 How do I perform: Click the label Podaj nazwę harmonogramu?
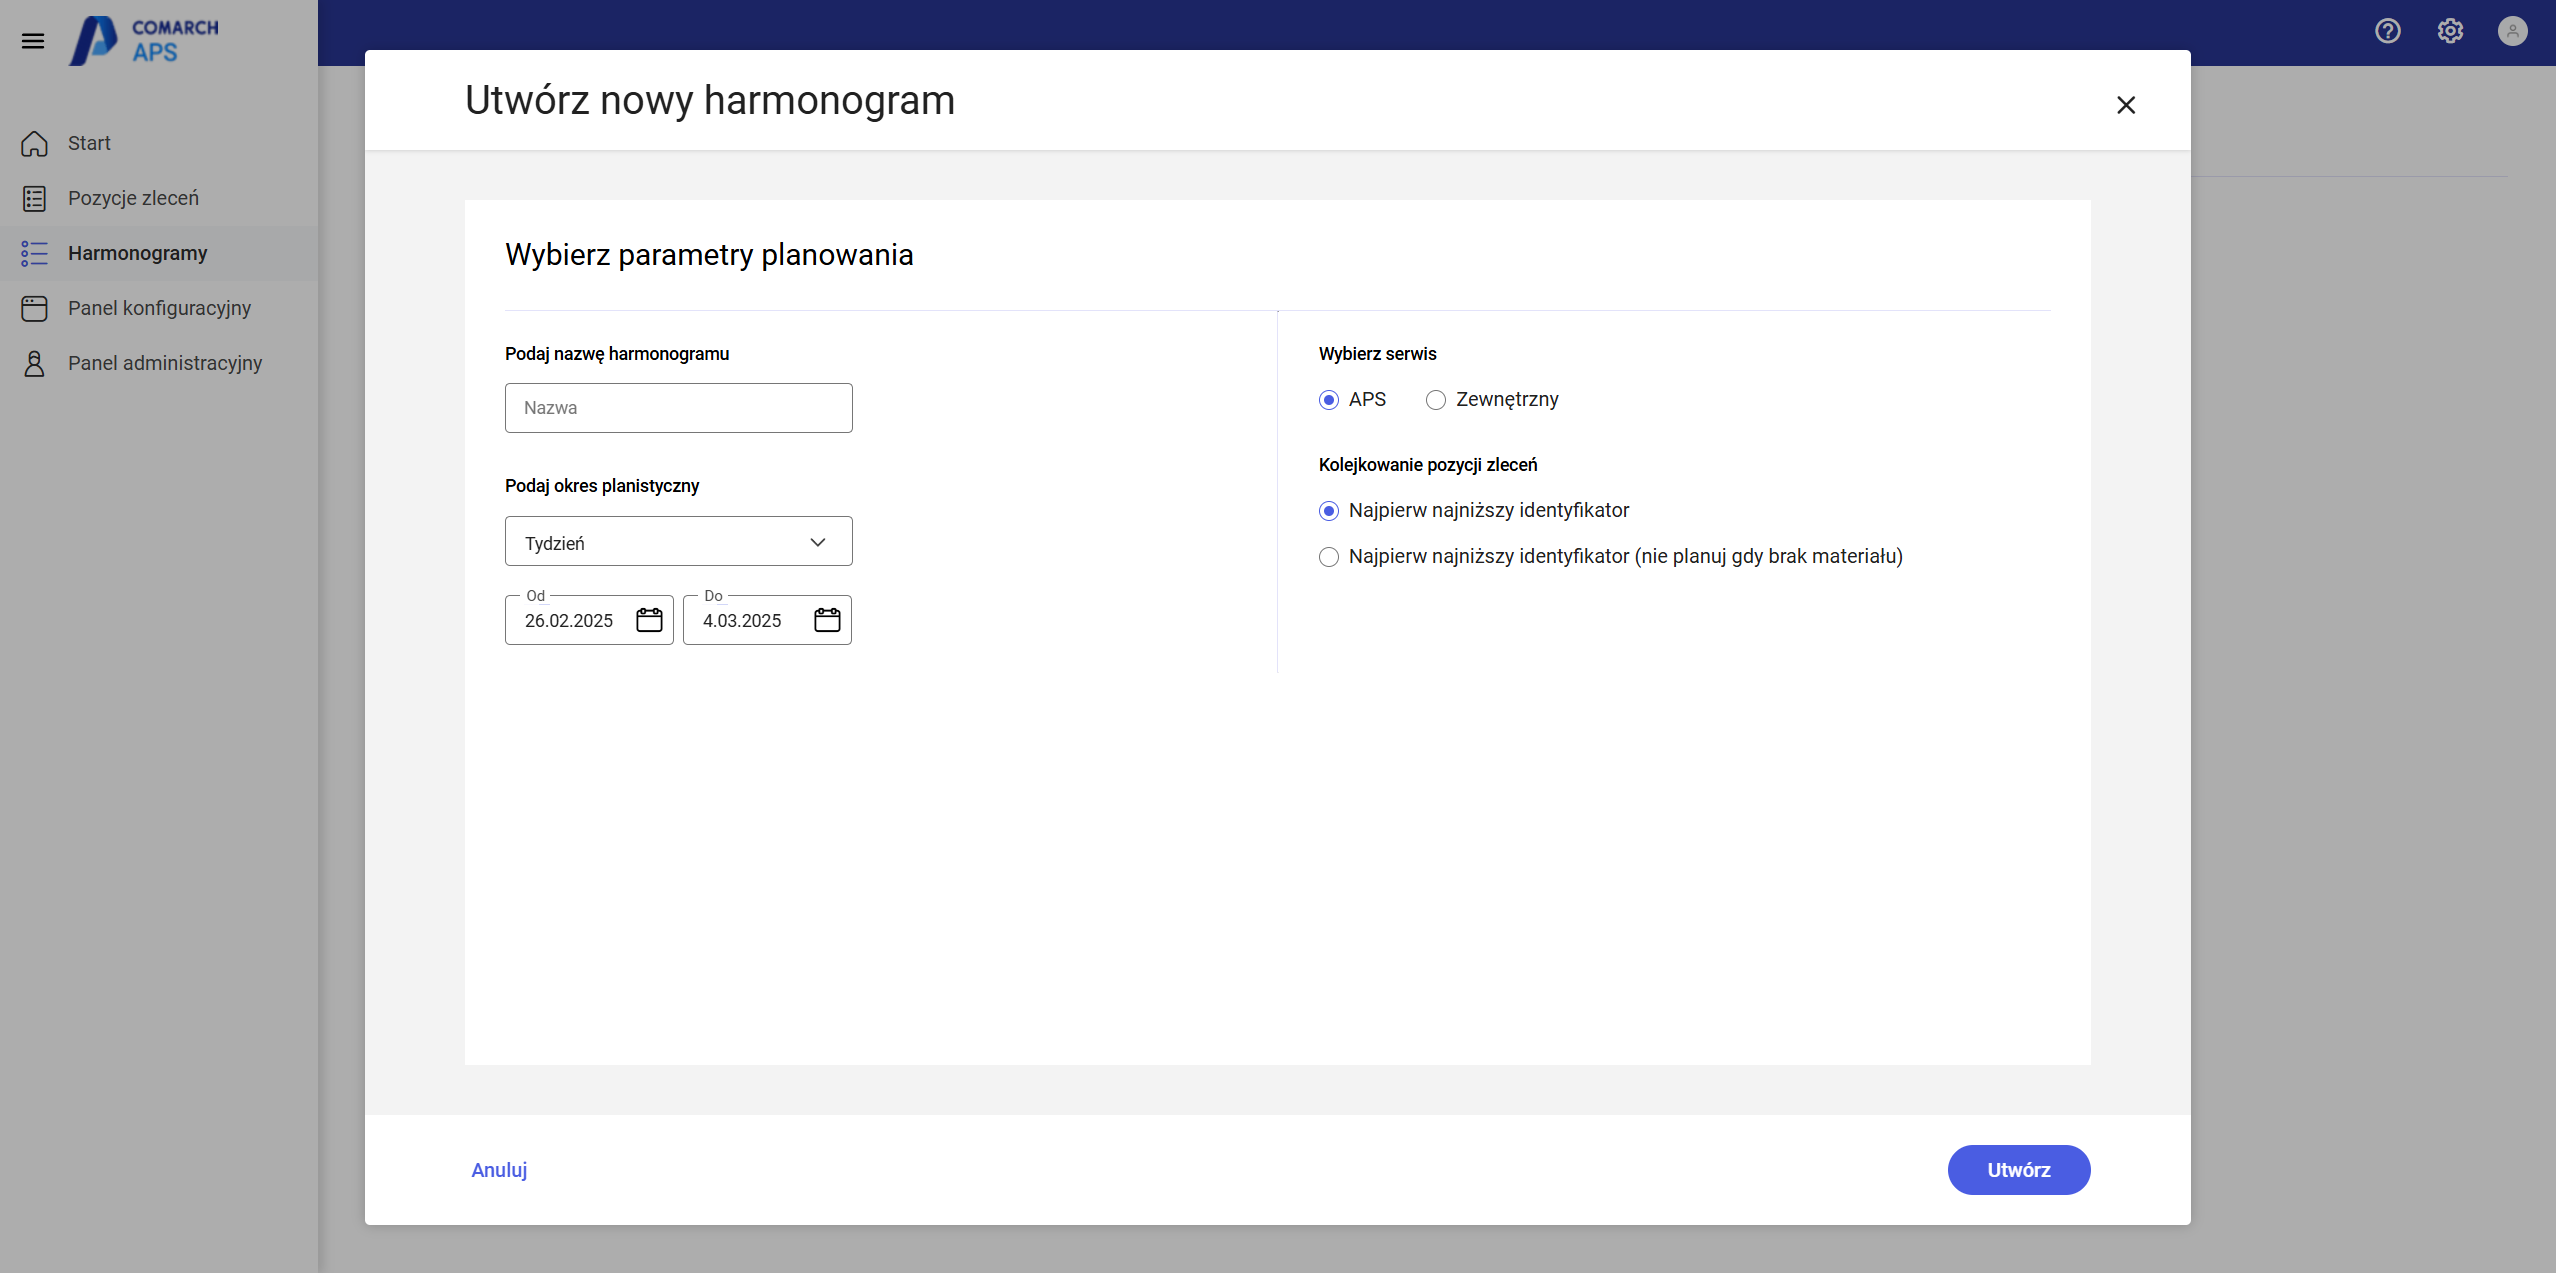[617, 354]
